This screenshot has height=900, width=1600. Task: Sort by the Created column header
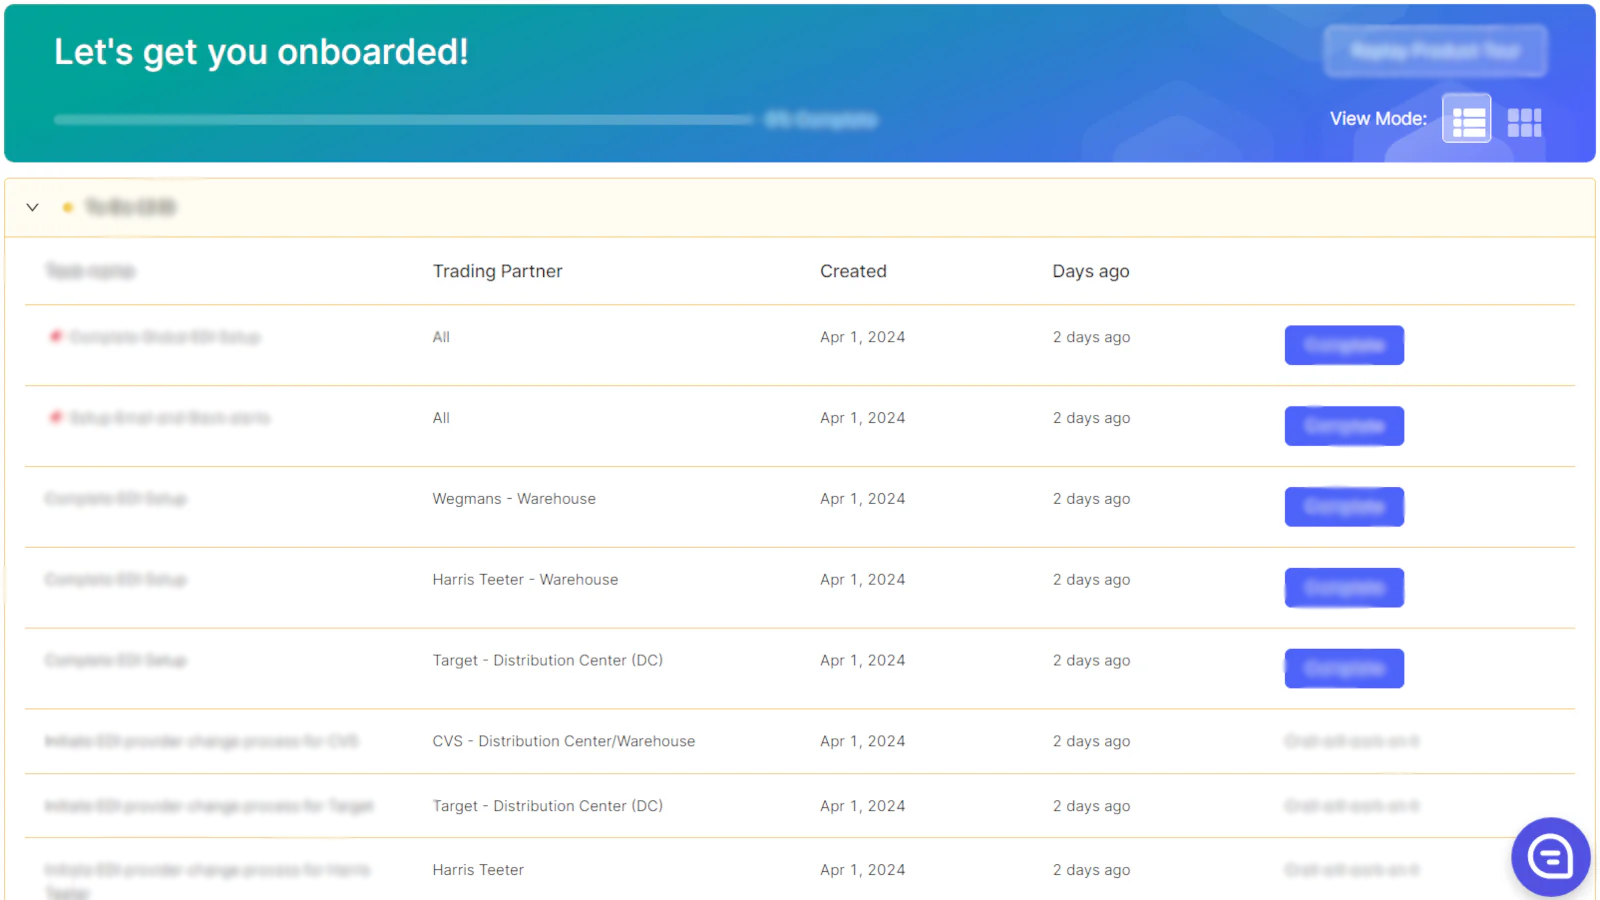[853, 271]
